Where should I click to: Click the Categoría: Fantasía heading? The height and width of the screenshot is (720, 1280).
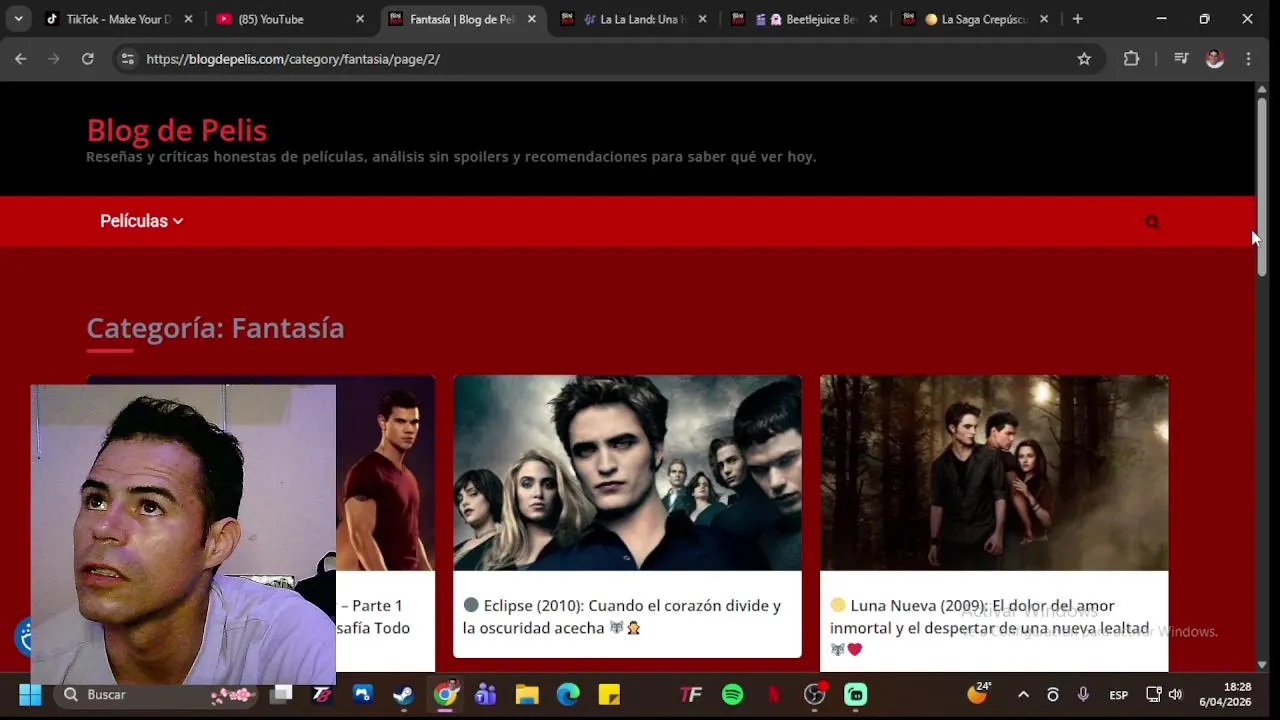pos(215,328)
